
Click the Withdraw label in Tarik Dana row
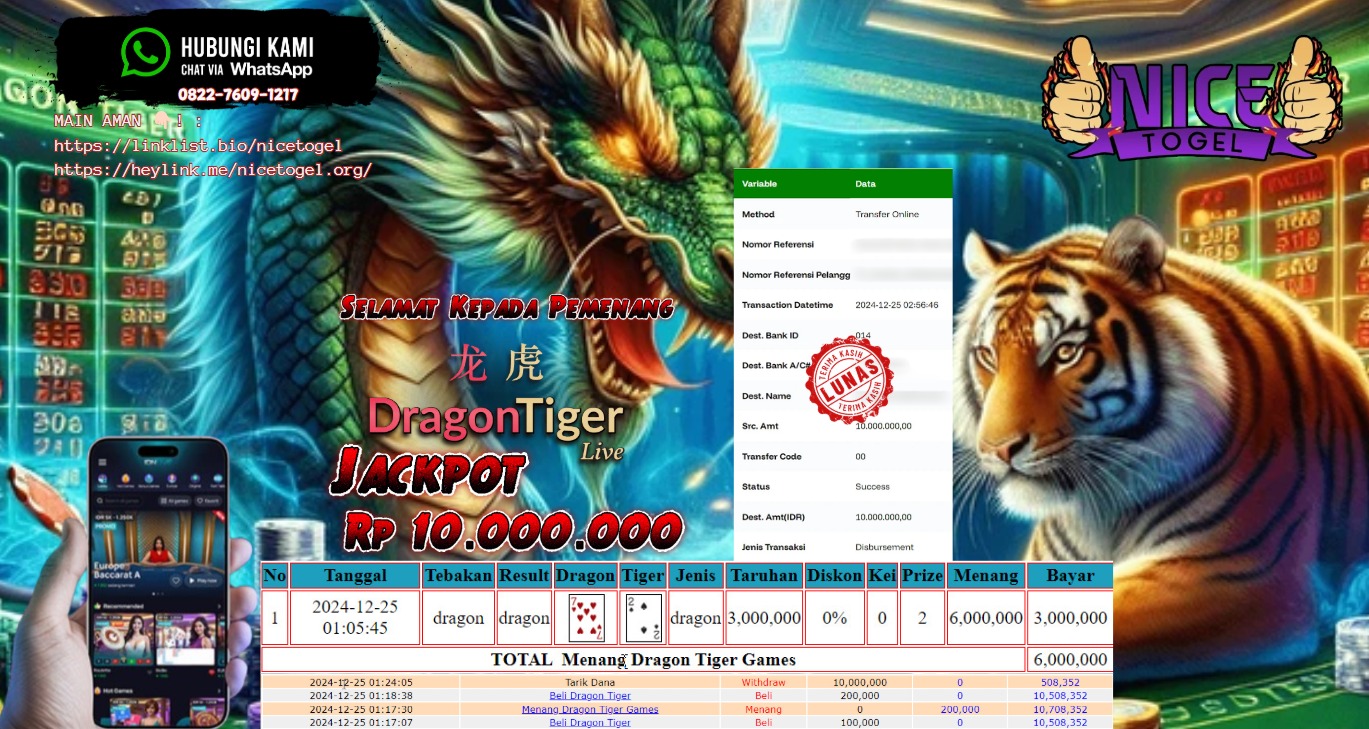tap(763, 683)
